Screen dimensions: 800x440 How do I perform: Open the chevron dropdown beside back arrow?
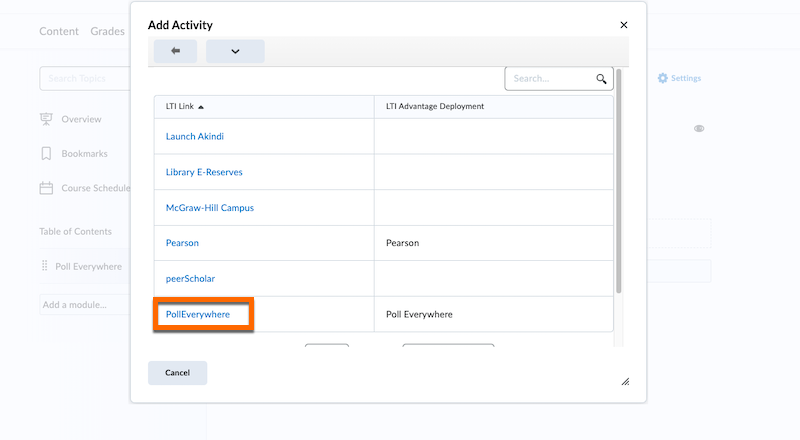pyautogui.click(x=235, y=51)
